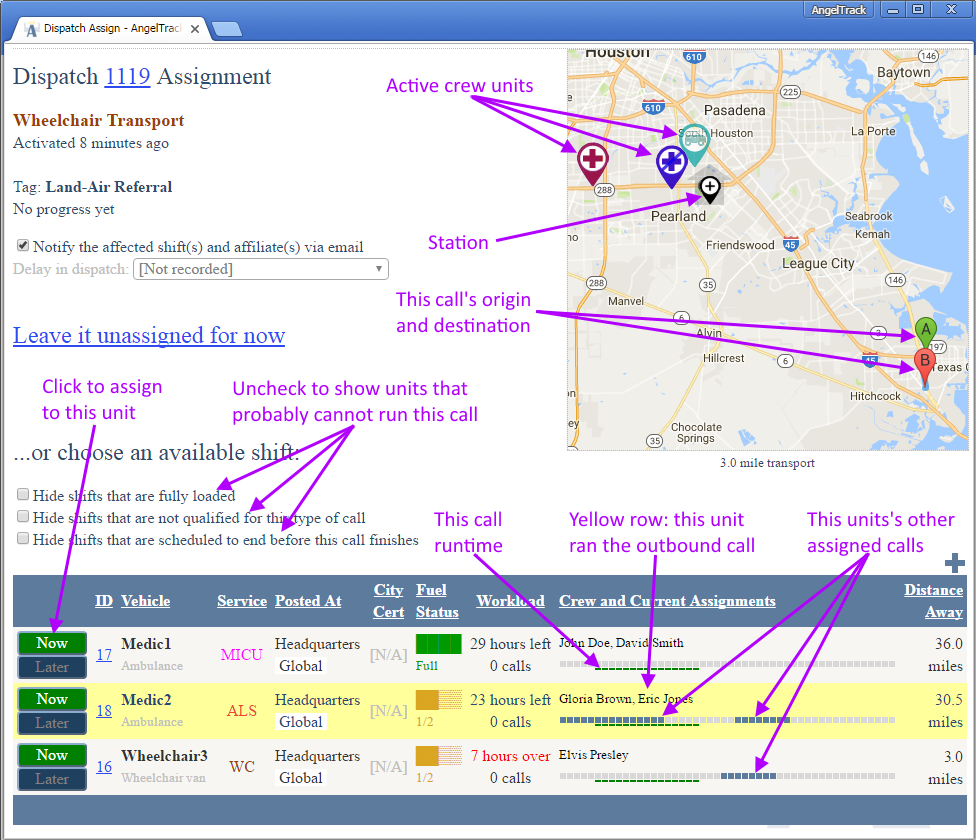Click the AngelTrack favicon on the browser tab

click(34, 28)
